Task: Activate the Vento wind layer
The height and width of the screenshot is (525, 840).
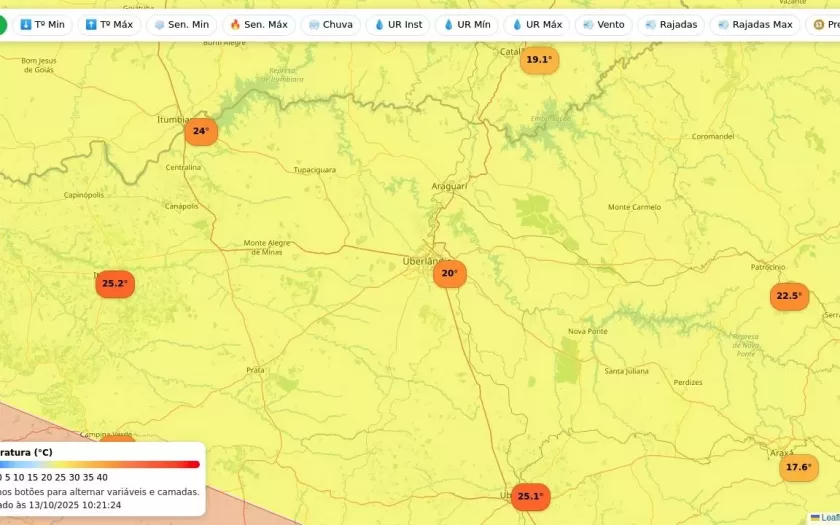Action: click(x=603, y=24)
